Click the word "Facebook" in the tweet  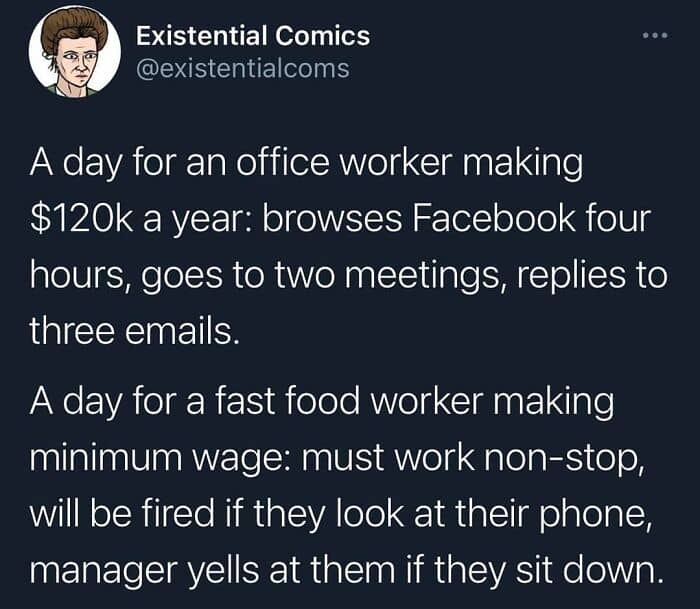tap(494, 219)
